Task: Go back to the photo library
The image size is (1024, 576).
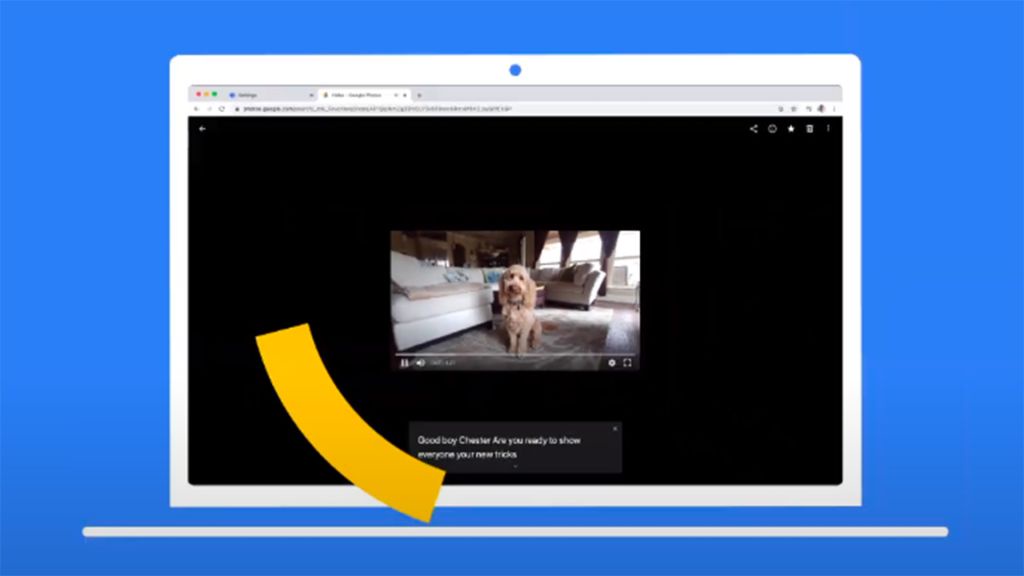Action: [x=200, y=129]
